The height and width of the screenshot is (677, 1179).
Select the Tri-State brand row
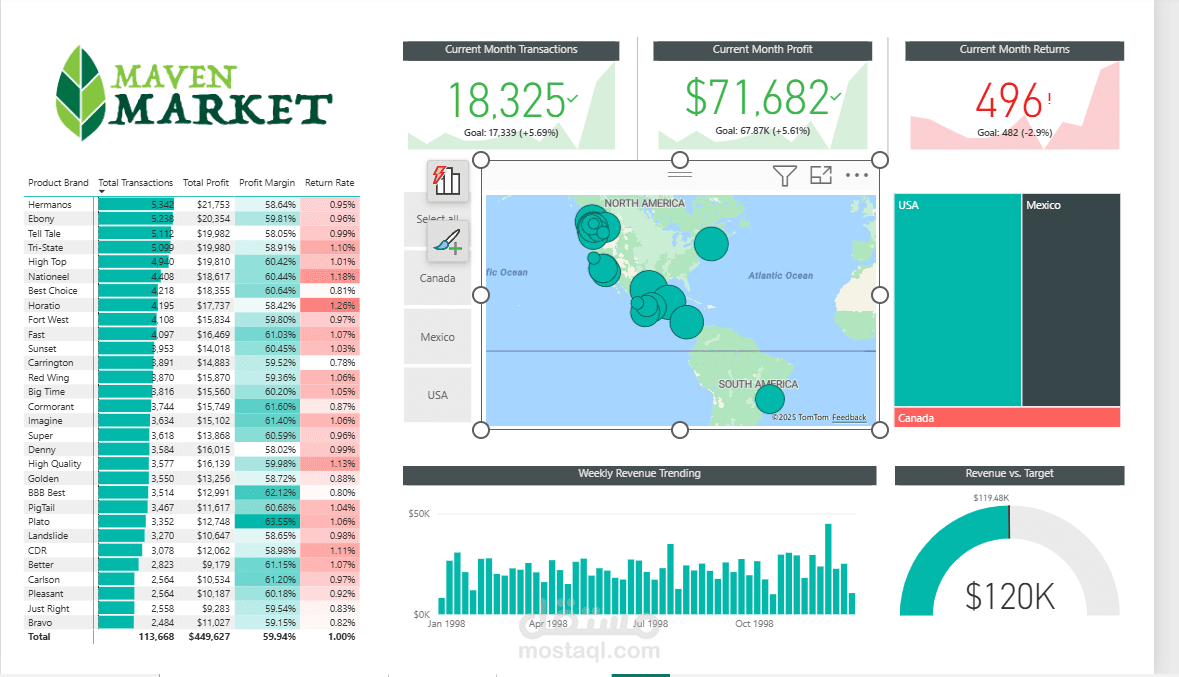point(192,247)
